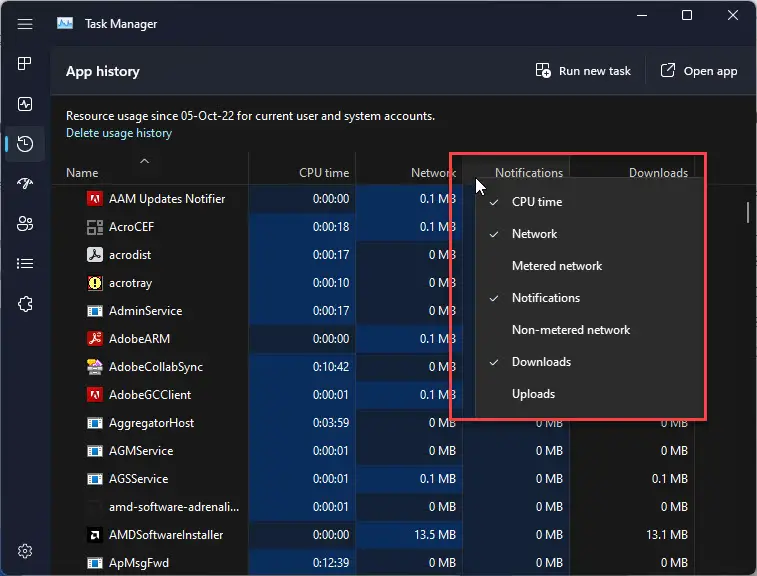Sort by CPU time column header

click(x=324, y=173)
